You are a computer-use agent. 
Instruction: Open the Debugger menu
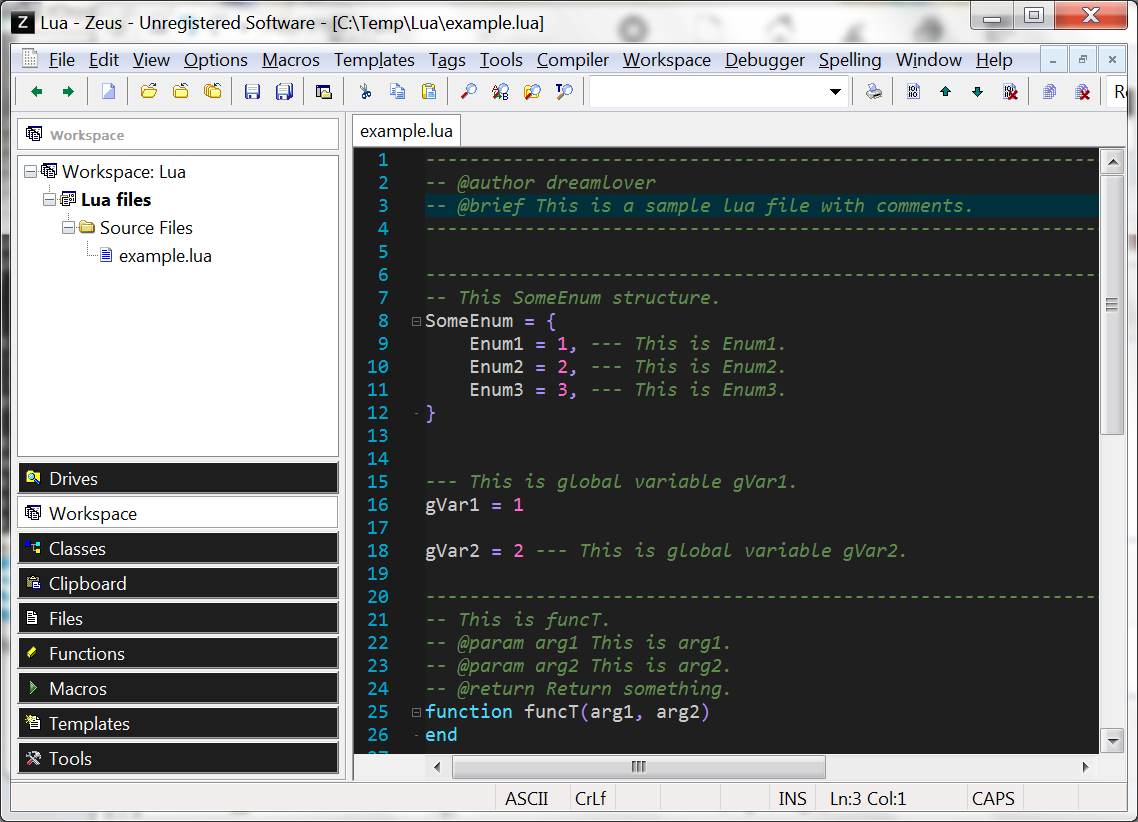pyautogui.click(x=765, y=59)
